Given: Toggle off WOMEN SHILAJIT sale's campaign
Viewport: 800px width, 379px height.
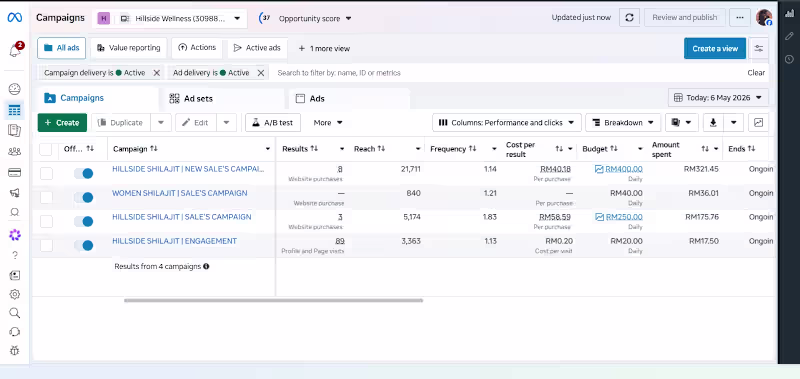Looking at the screenshot, I should pos(84,197).
